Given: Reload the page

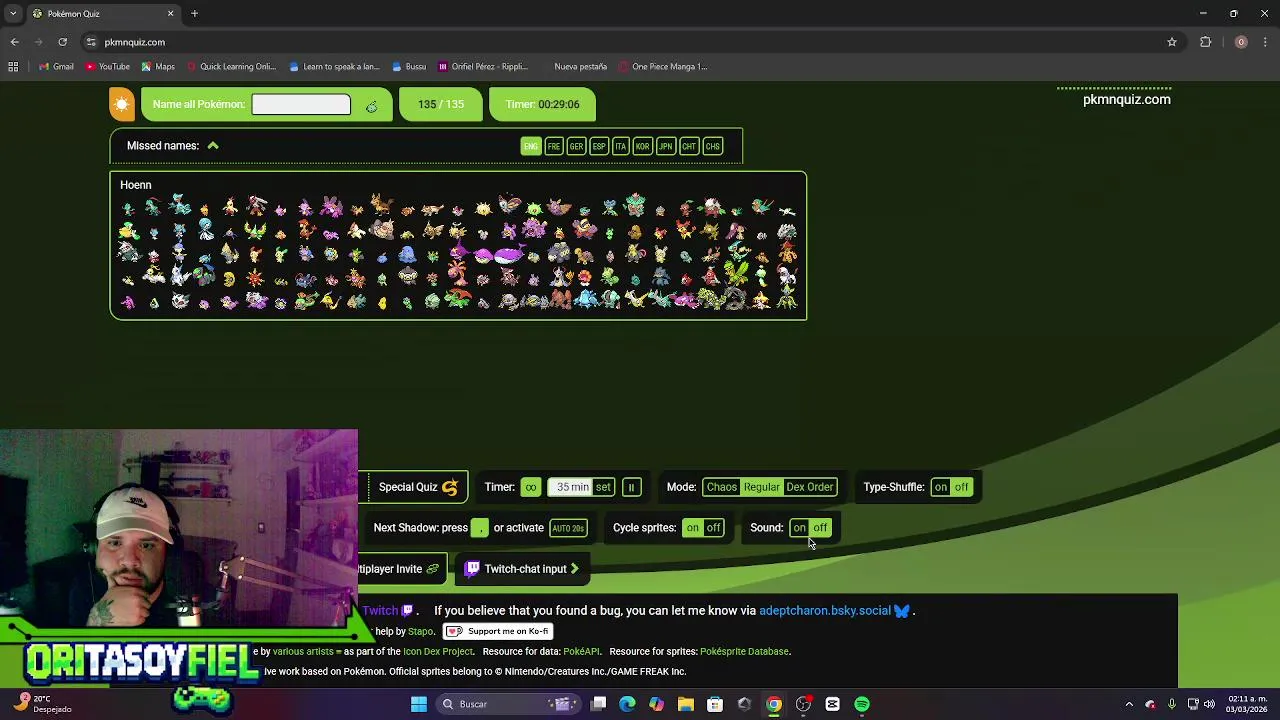Looking at the screenshot, I should pos(62,42).
